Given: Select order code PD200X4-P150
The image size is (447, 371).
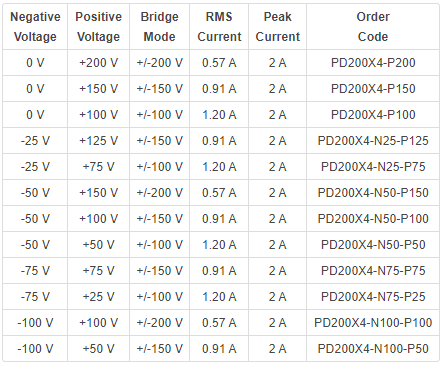Looking at the screenshot, I should click(x=373, y=89).
